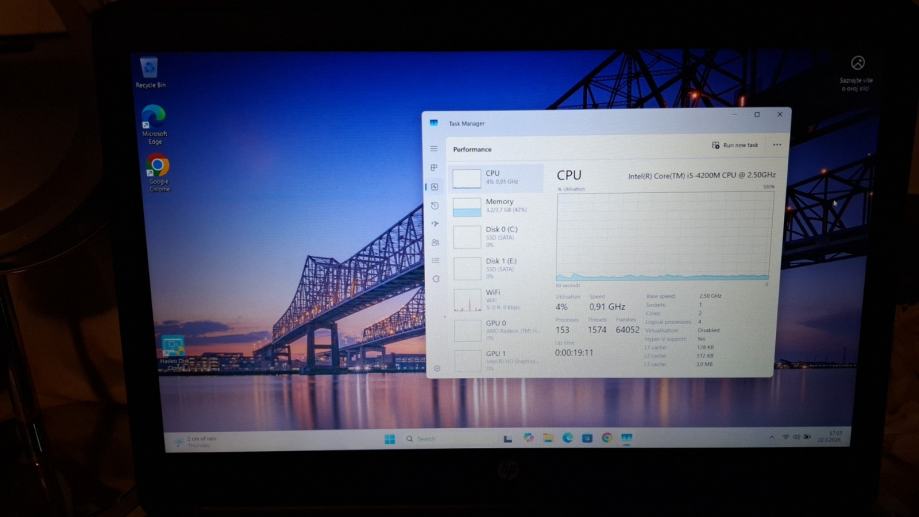Select the WiFi performance entry
919x517 pixels.
tap(496, 299)
